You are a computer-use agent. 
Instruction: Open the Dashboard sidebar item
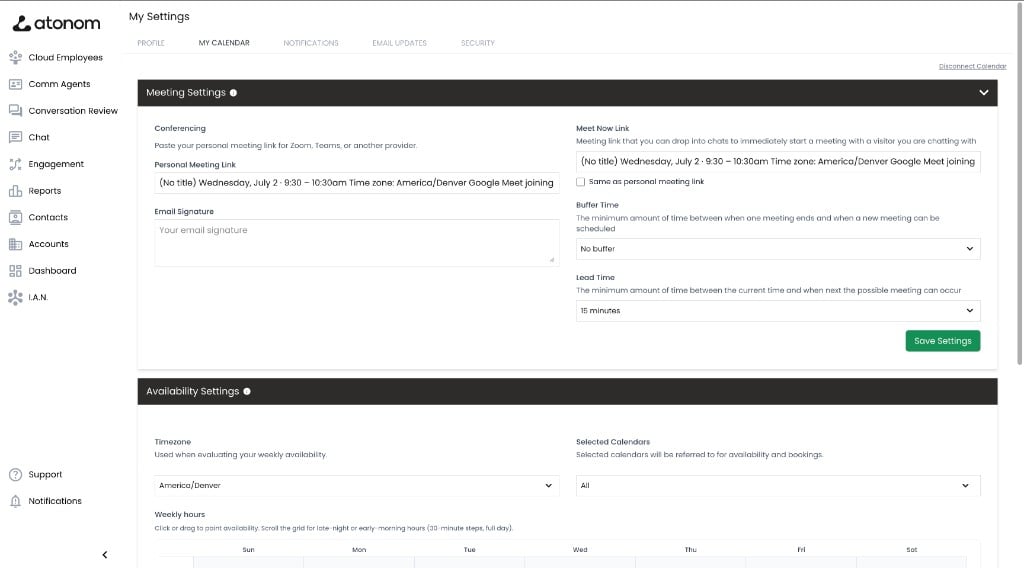52,270
